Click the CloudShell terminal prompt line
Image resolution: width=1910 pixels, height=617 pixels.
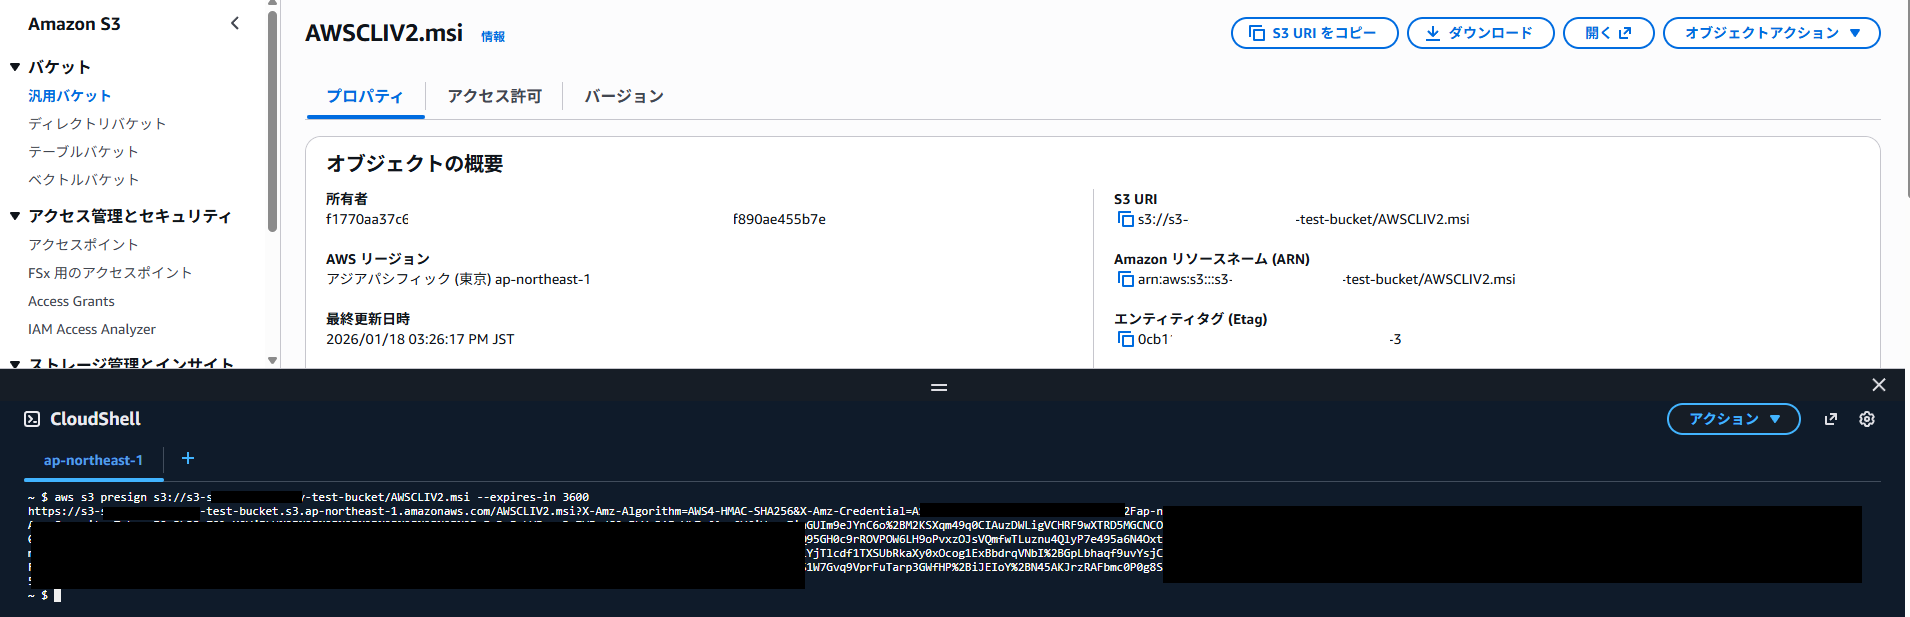pyautogui.click(x=45, y=595)
